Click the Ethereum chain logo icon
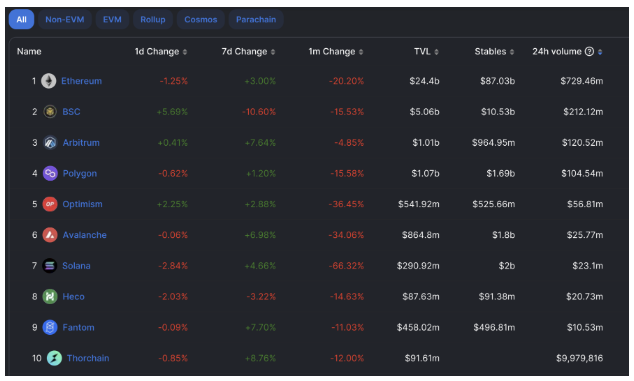The width and height of the screenshot is (634, 381). [49, 81]
